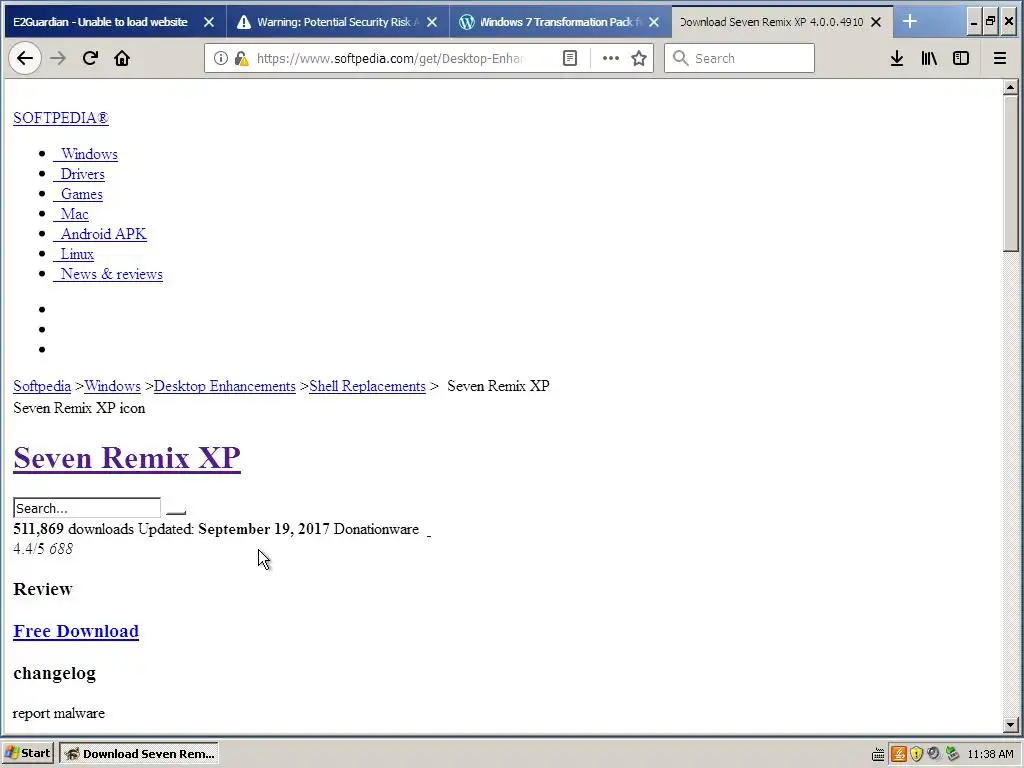Image resolution: width=1024 pixels, height=768 pixels.
Task: Click the forward navigation arrow
Action: [58, 58]
